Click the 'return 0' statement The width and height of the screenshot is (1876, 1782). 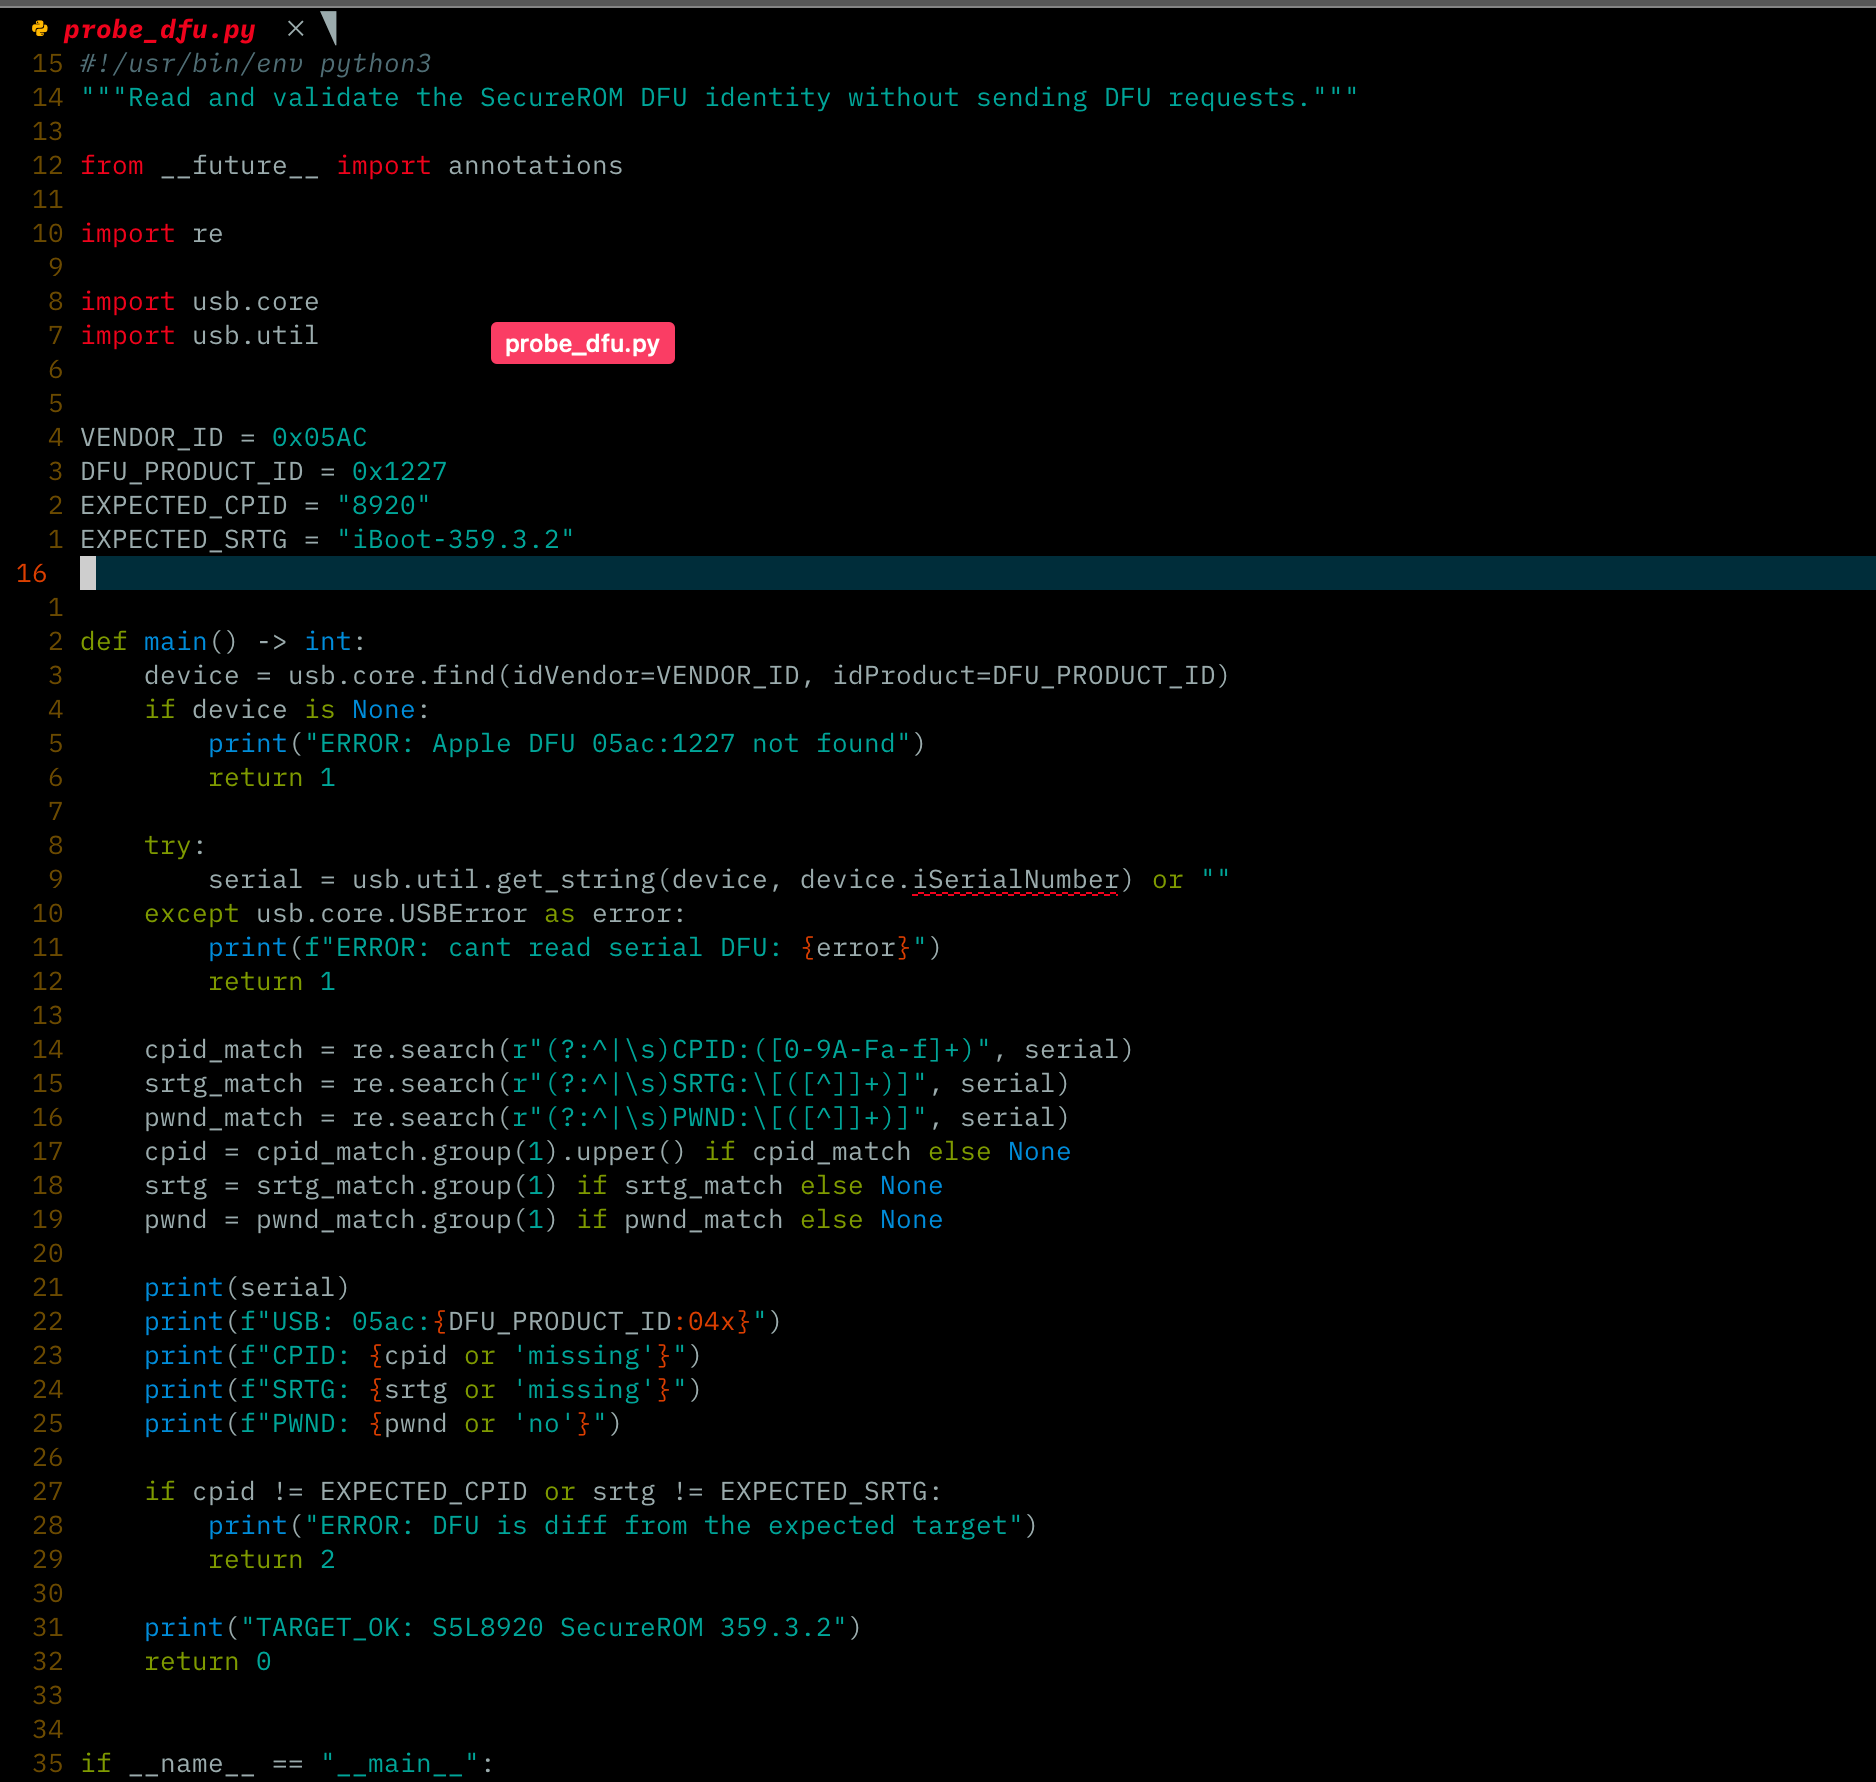point(207,1662)
